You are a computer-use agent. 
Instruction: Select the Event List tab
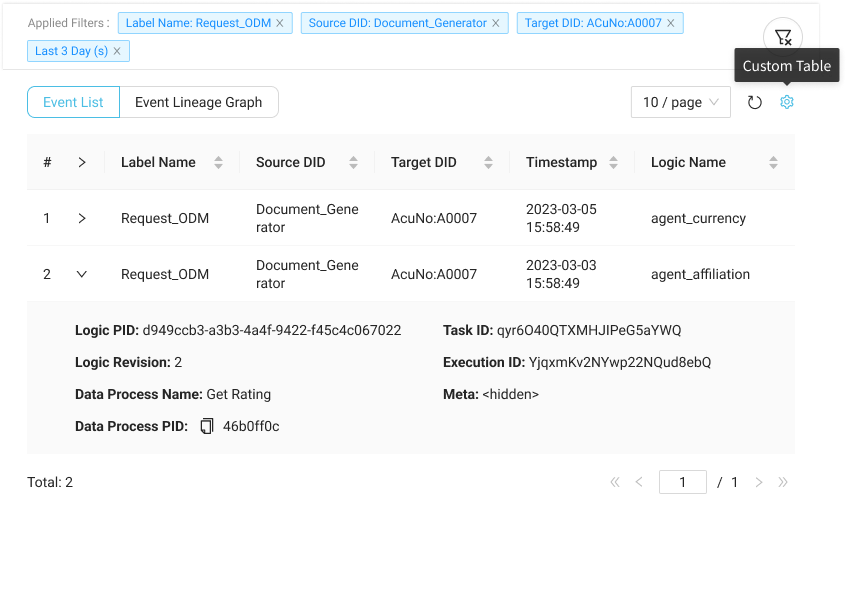(73, 102)
